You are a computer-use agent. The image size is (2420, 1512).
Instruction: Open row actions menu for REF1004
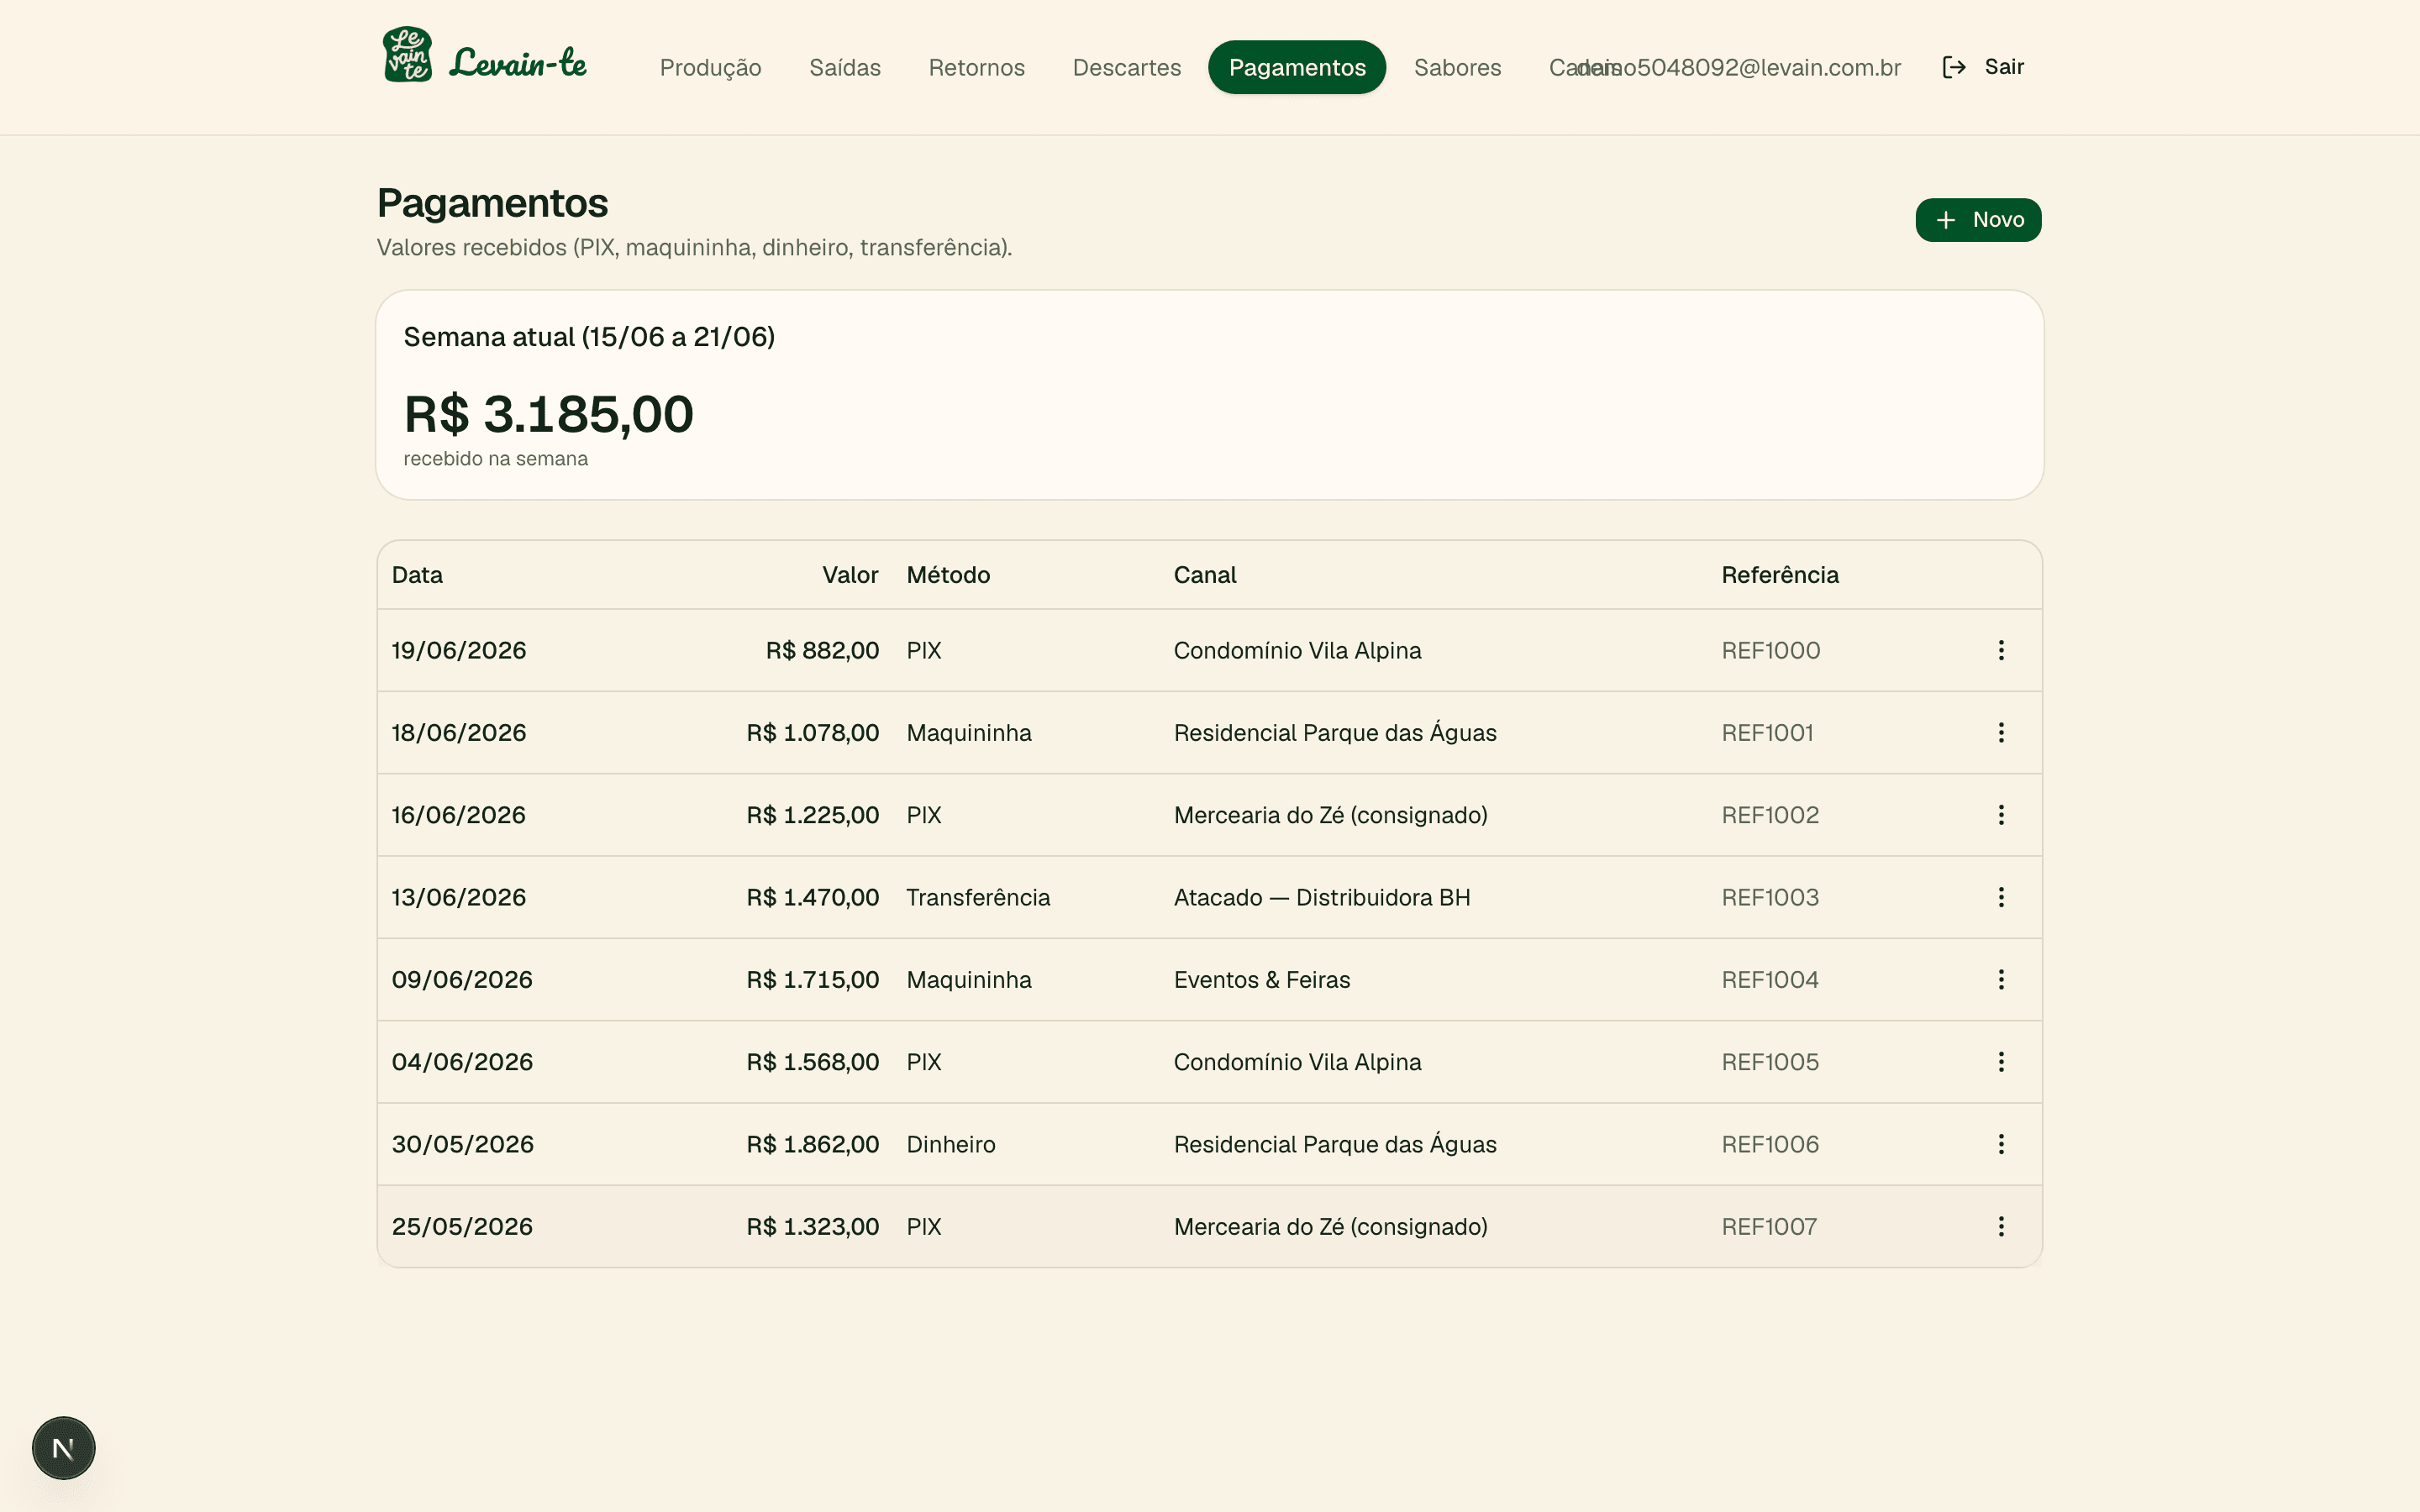tap(2001, 979)
